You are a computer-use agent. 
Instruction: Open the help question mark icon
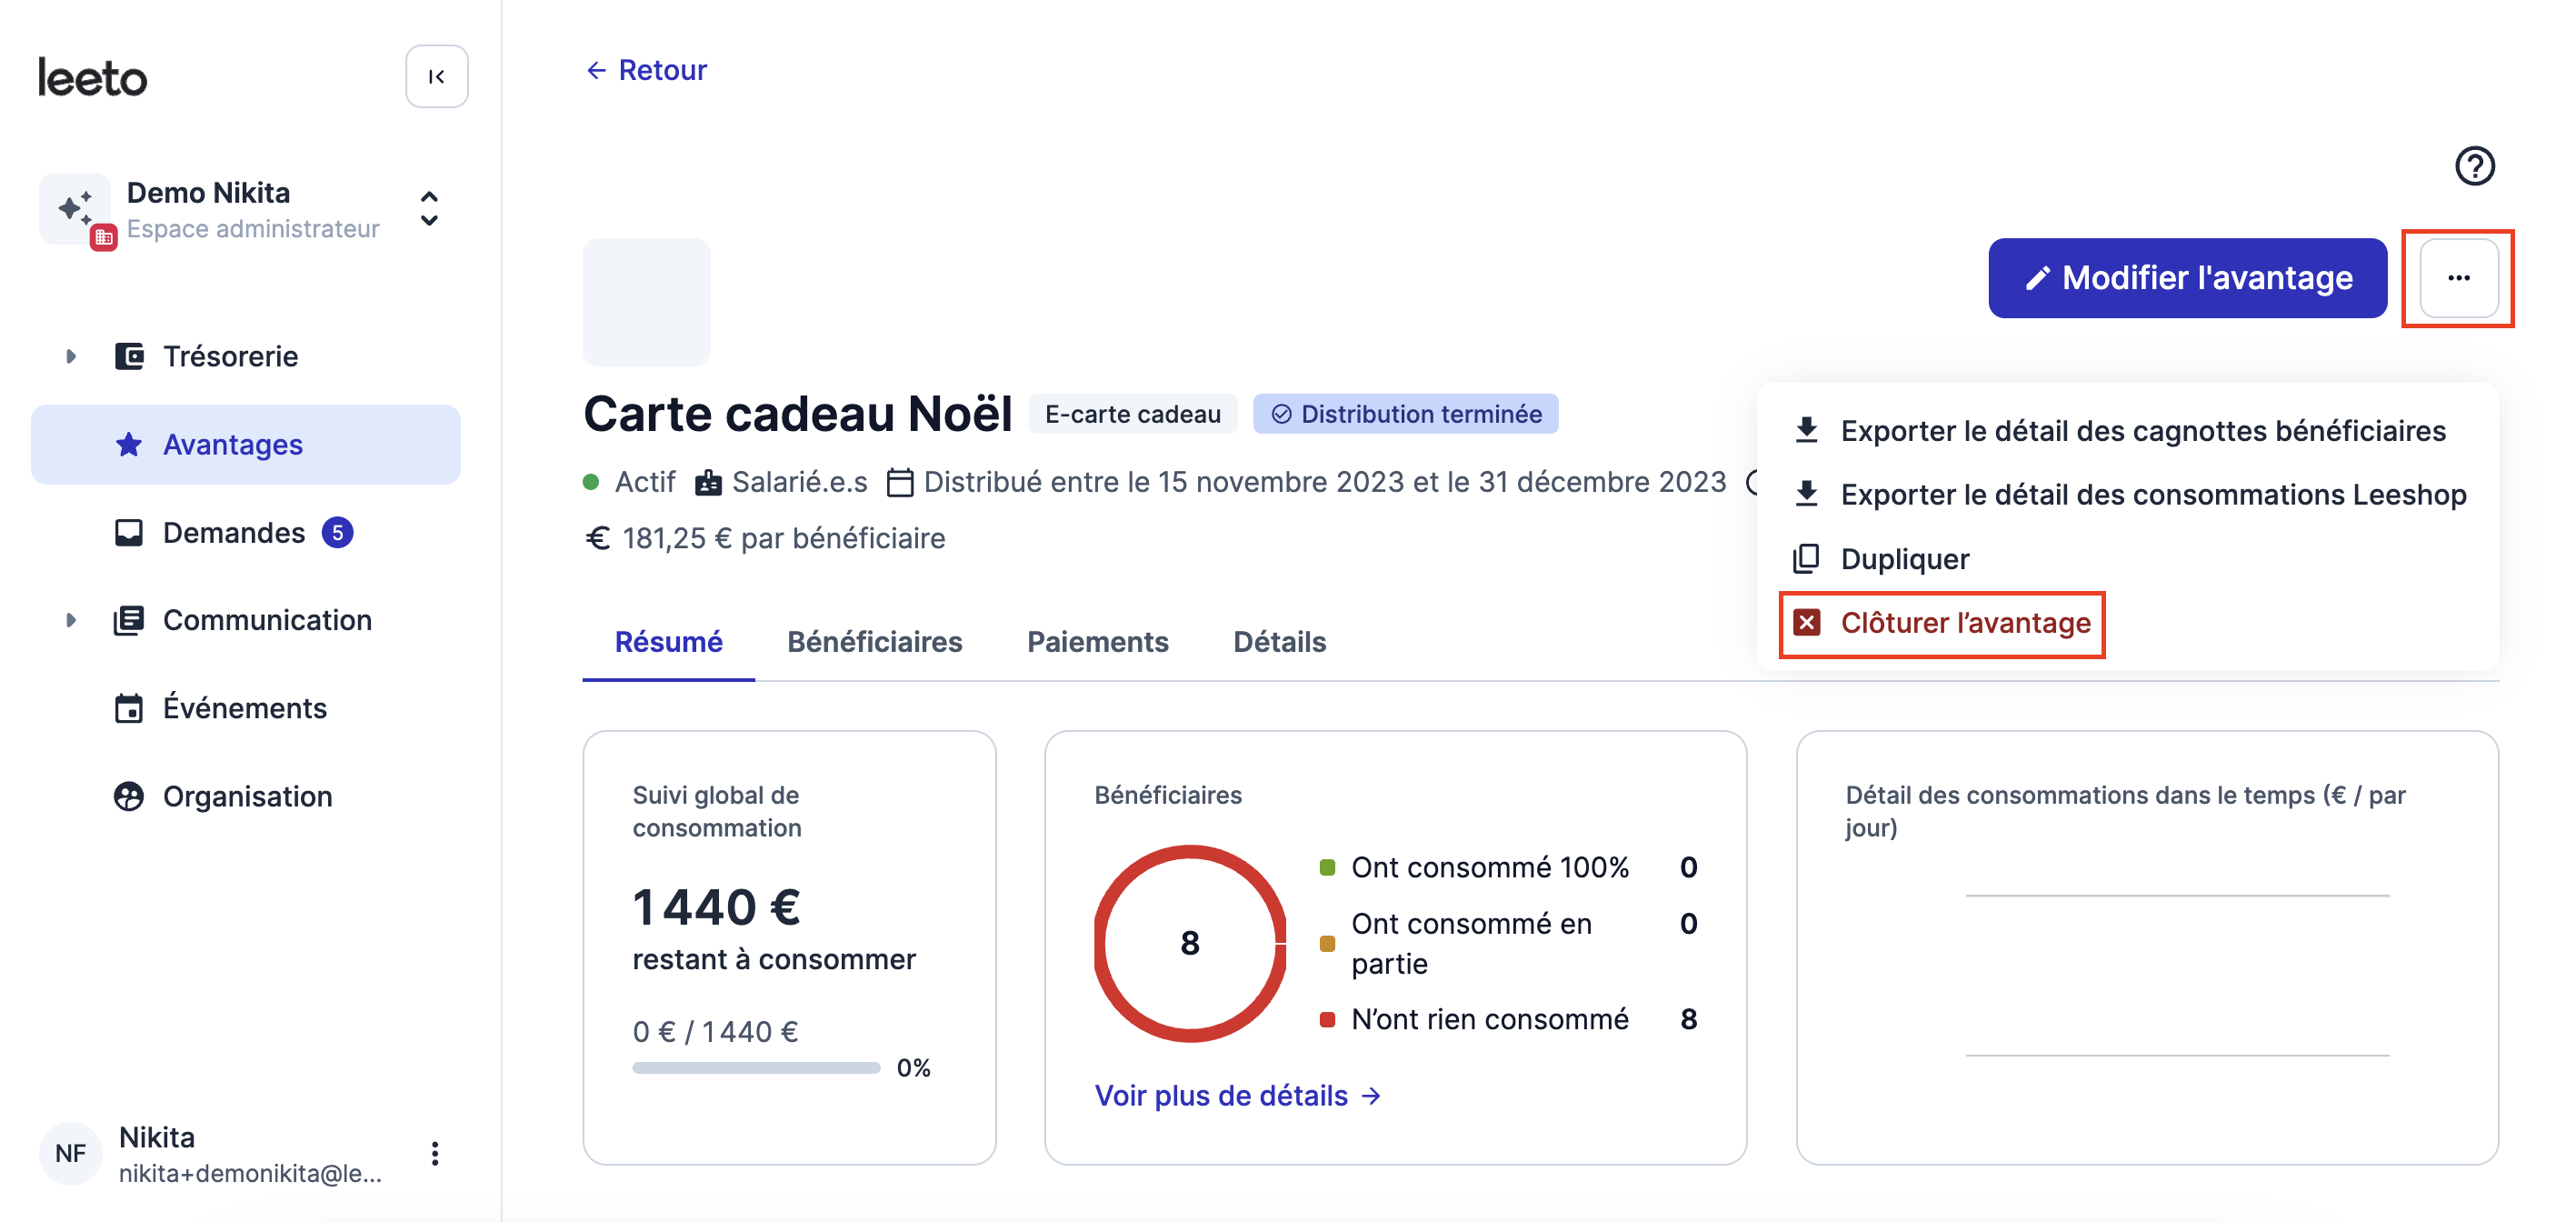click(2474, 166)
